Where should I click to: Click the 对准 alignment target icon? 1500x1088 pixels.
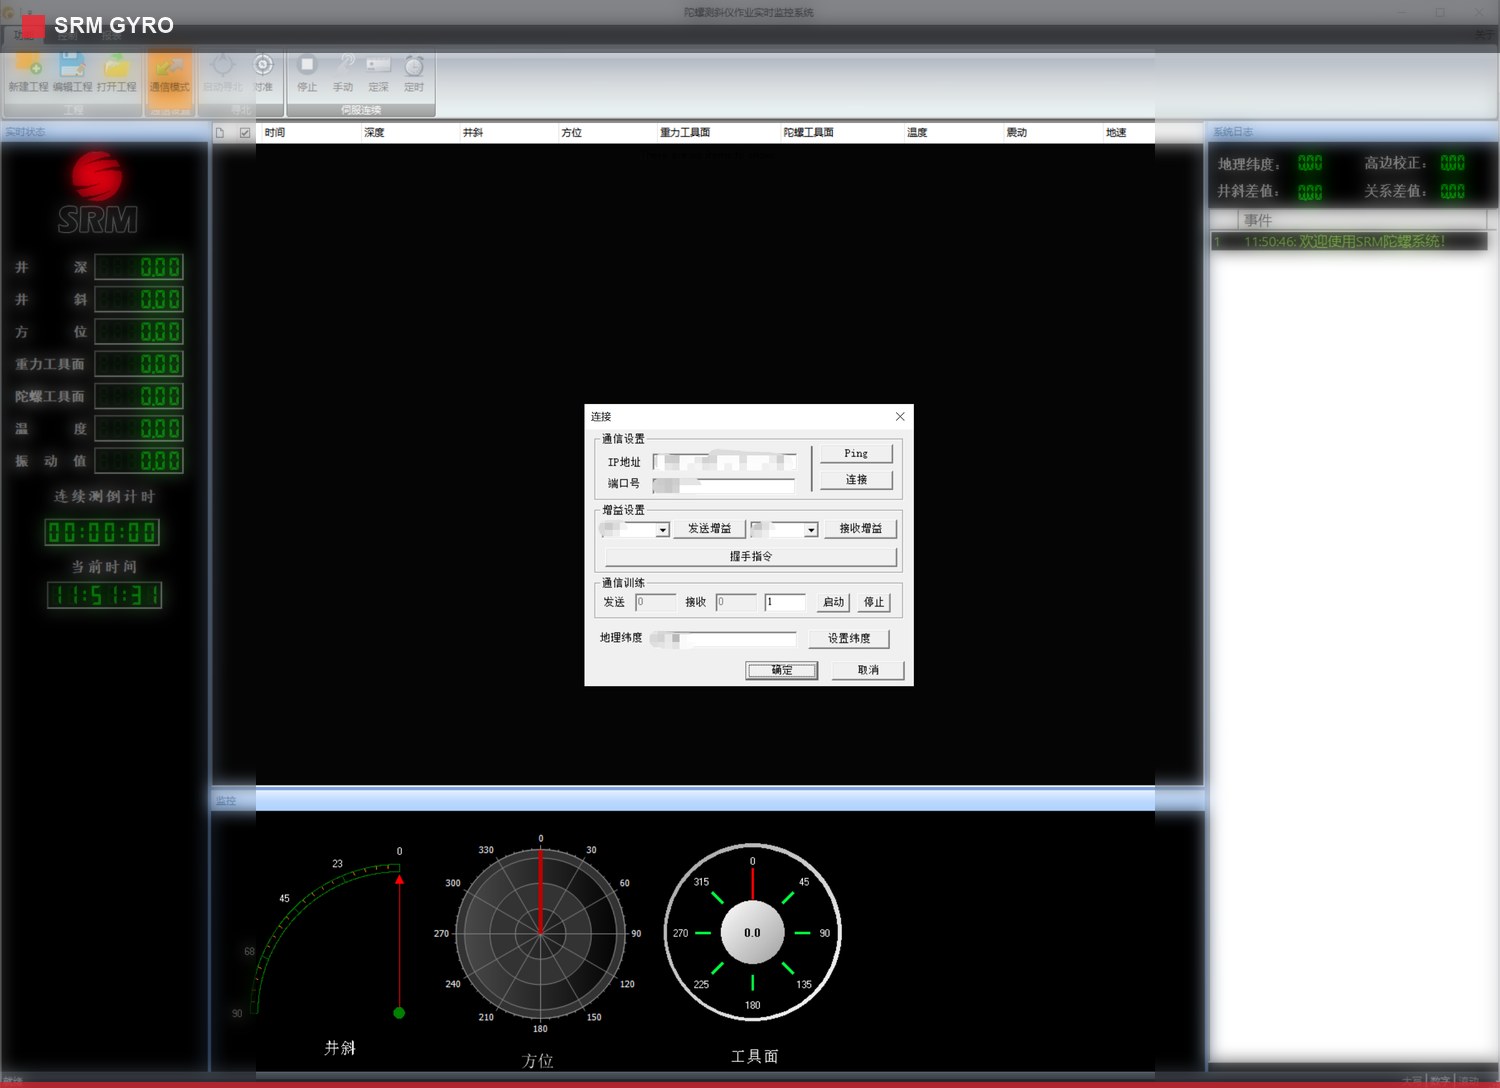(263, 72)
